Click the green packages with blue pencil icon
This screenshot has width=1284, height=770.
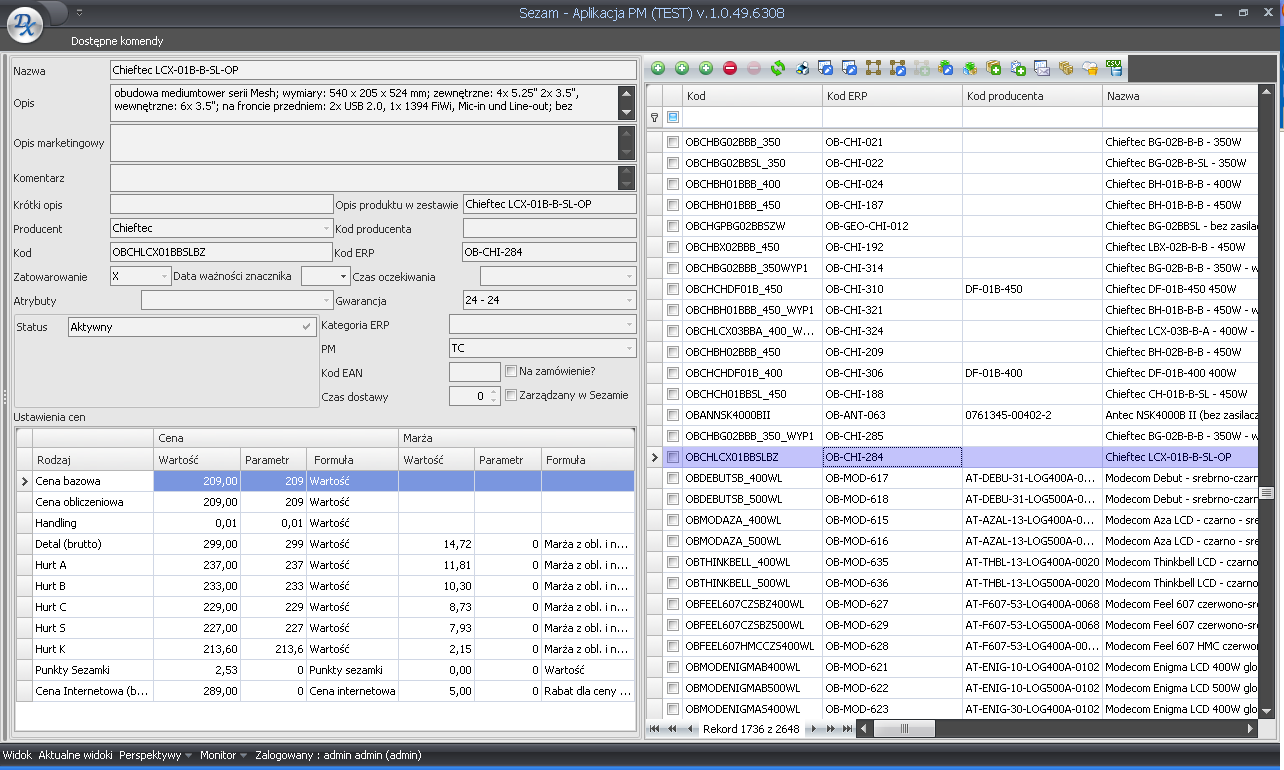pyautogui.click(x=946, y=68)
